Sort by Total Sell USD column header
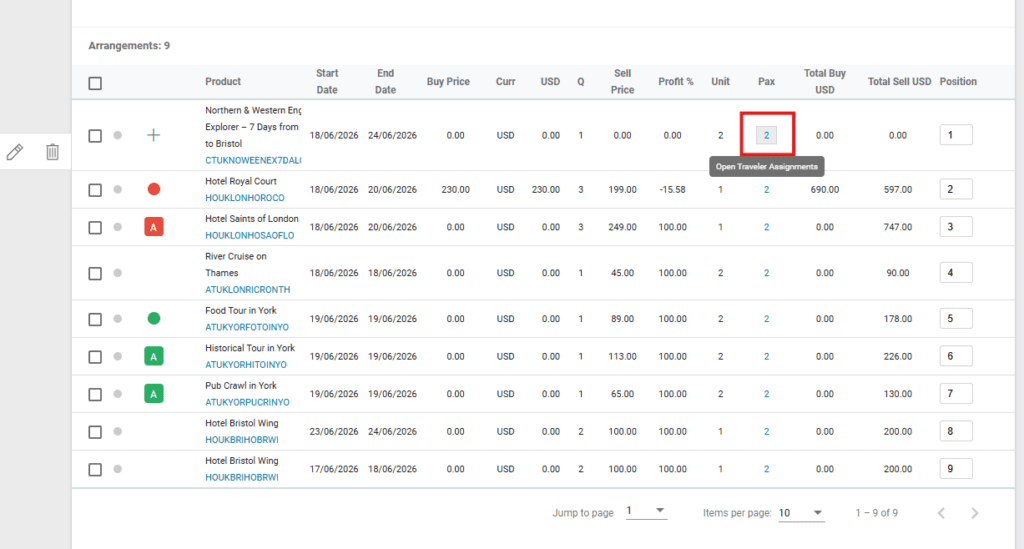Screen dimensions: 1024x549 (899, 82)
